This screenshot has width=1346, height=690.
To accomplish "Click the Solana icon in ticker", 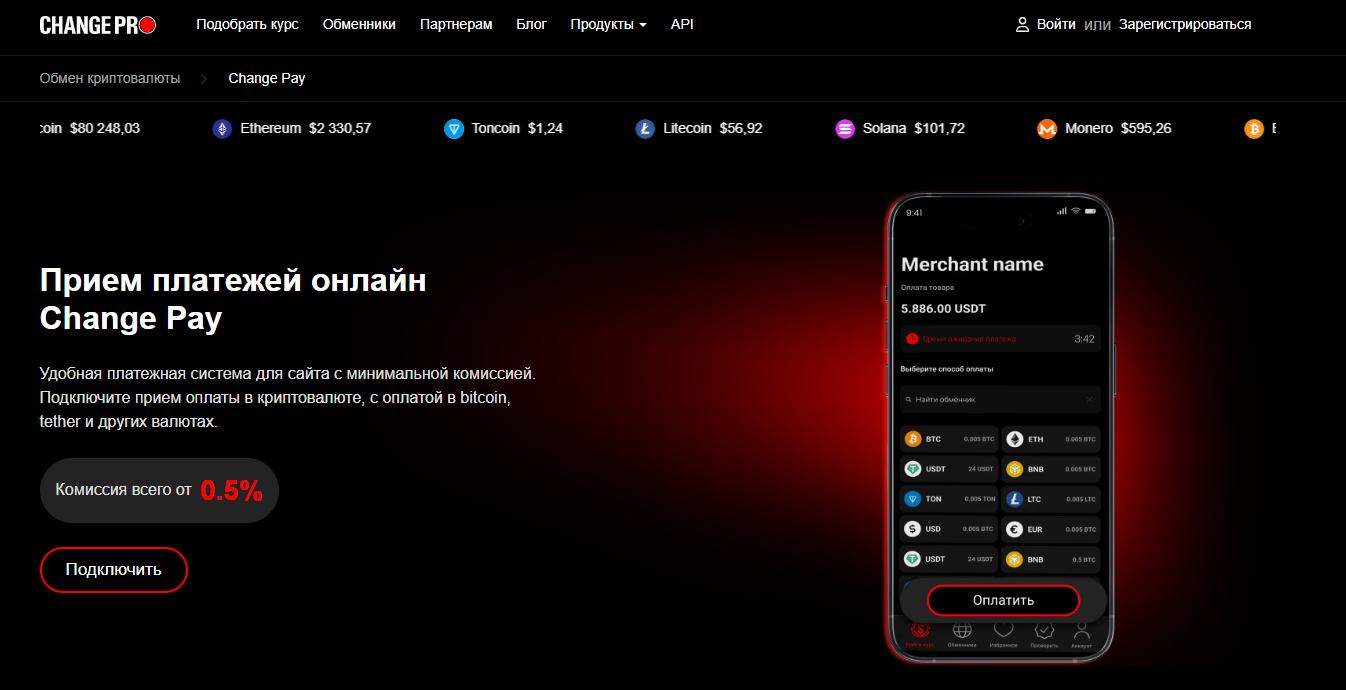I will click(845, 129).
